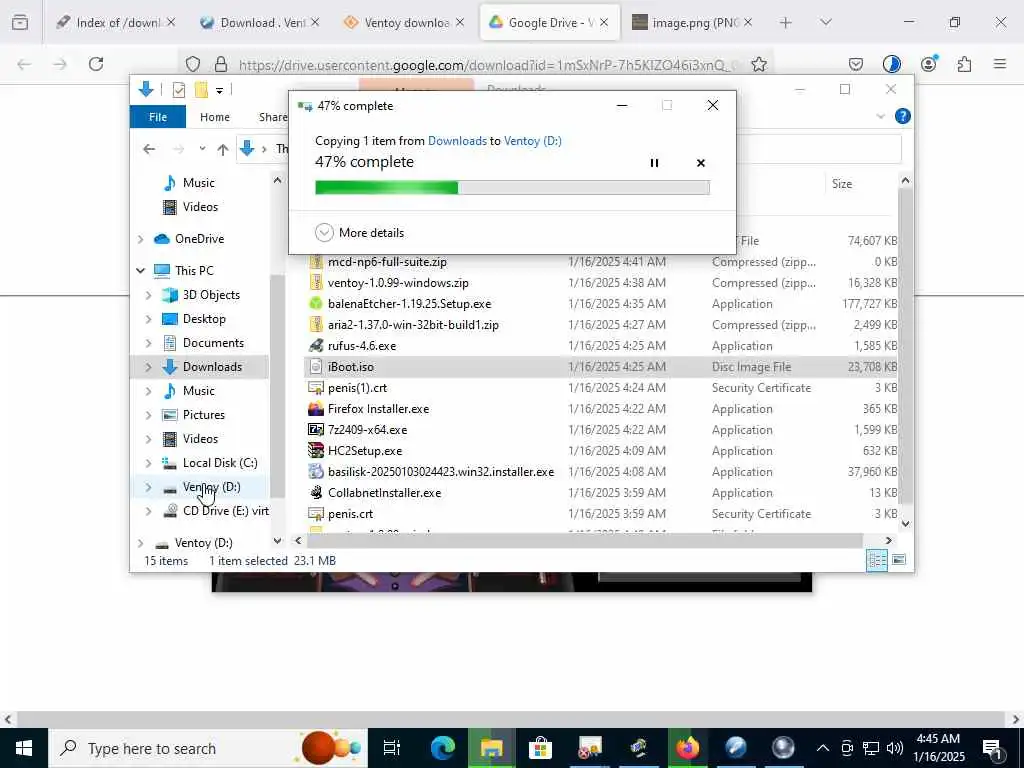Open the Windows Start menu
The height and width of the screenshot is (768, 1024).
(x=24, y=748)
